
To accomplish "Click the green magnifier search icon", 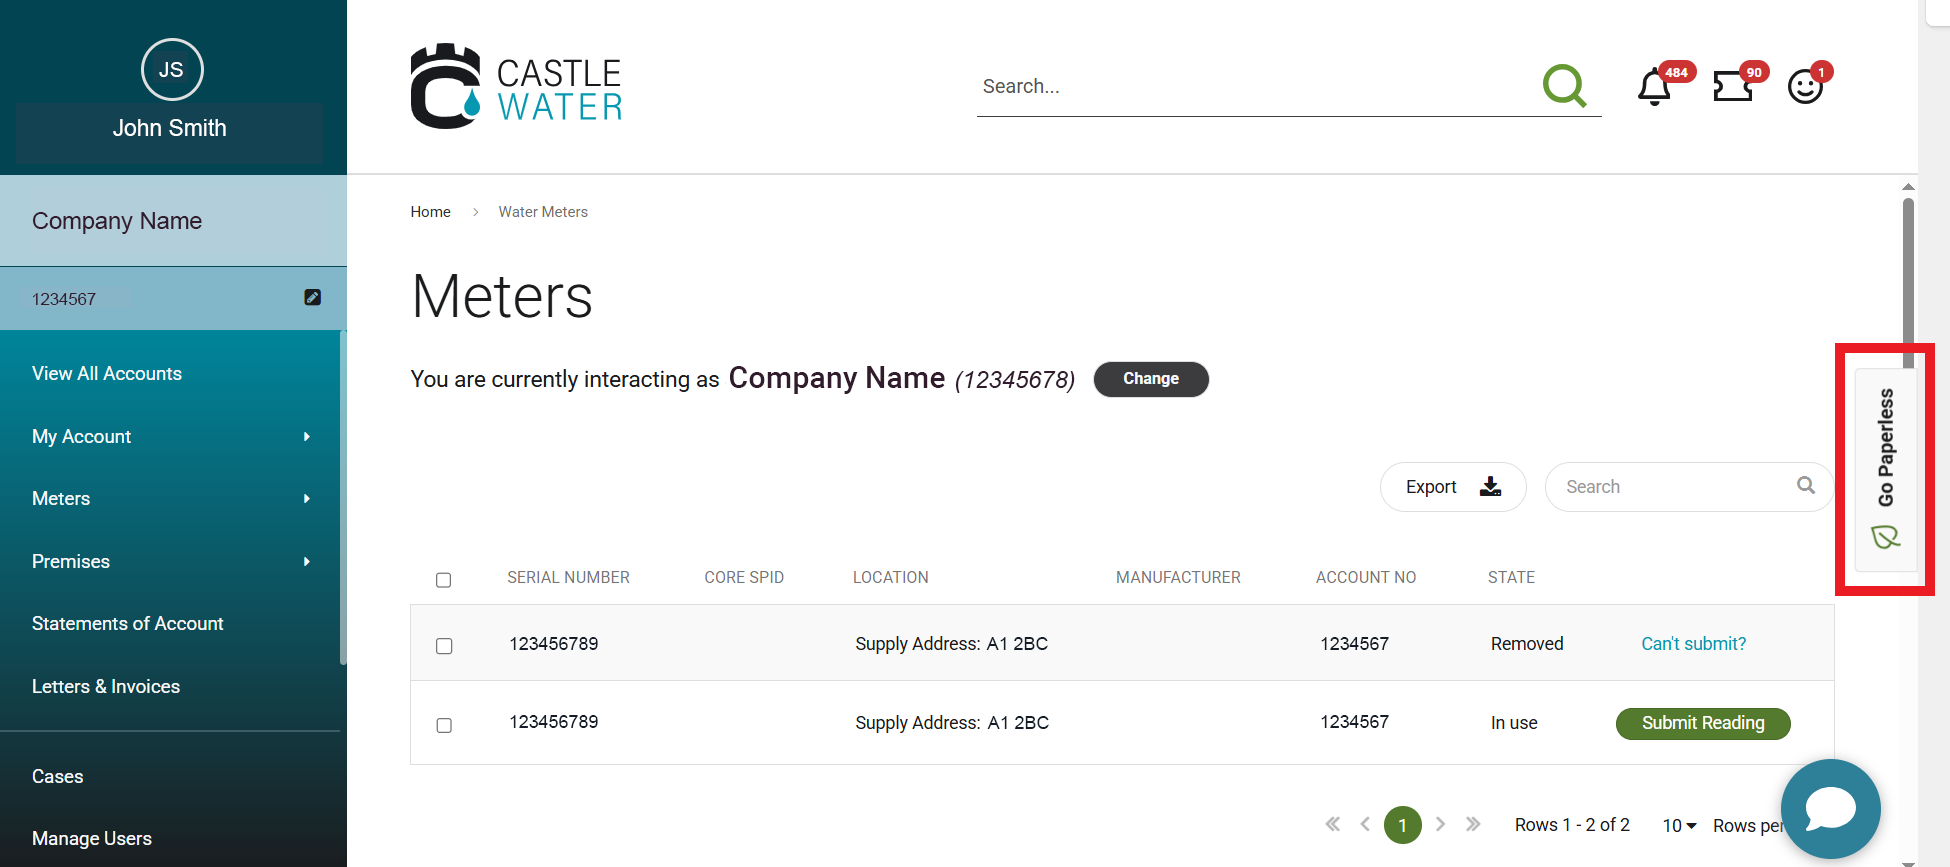I will click(x=1564, y=86).
